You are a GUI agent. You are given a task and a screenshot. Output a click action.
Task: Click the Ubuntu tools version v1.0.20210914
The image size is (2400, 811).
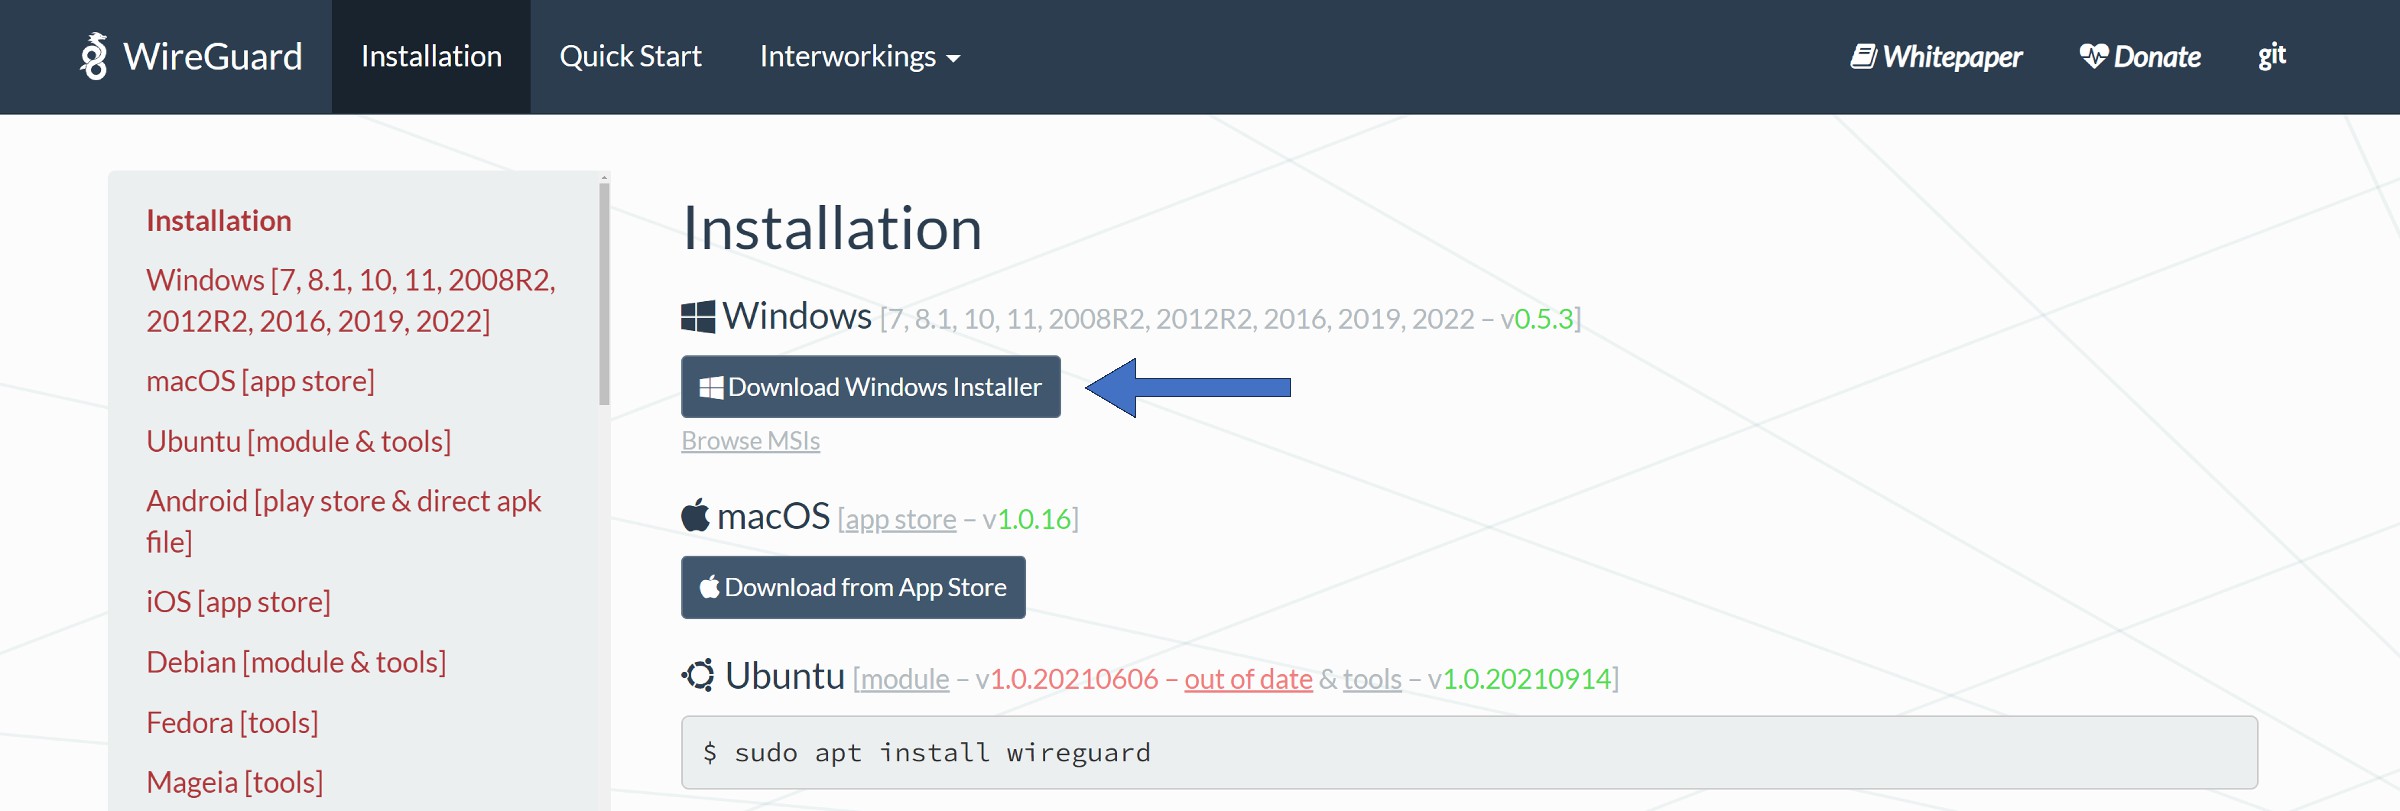click(x=1519, y=680)
